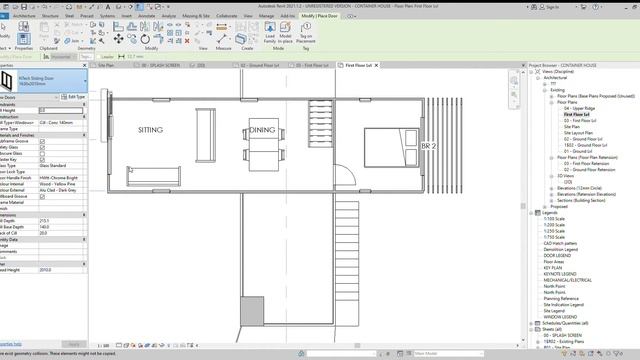
Task: Collapse the Floor Plans node
Action: click(x=551, y=102)
